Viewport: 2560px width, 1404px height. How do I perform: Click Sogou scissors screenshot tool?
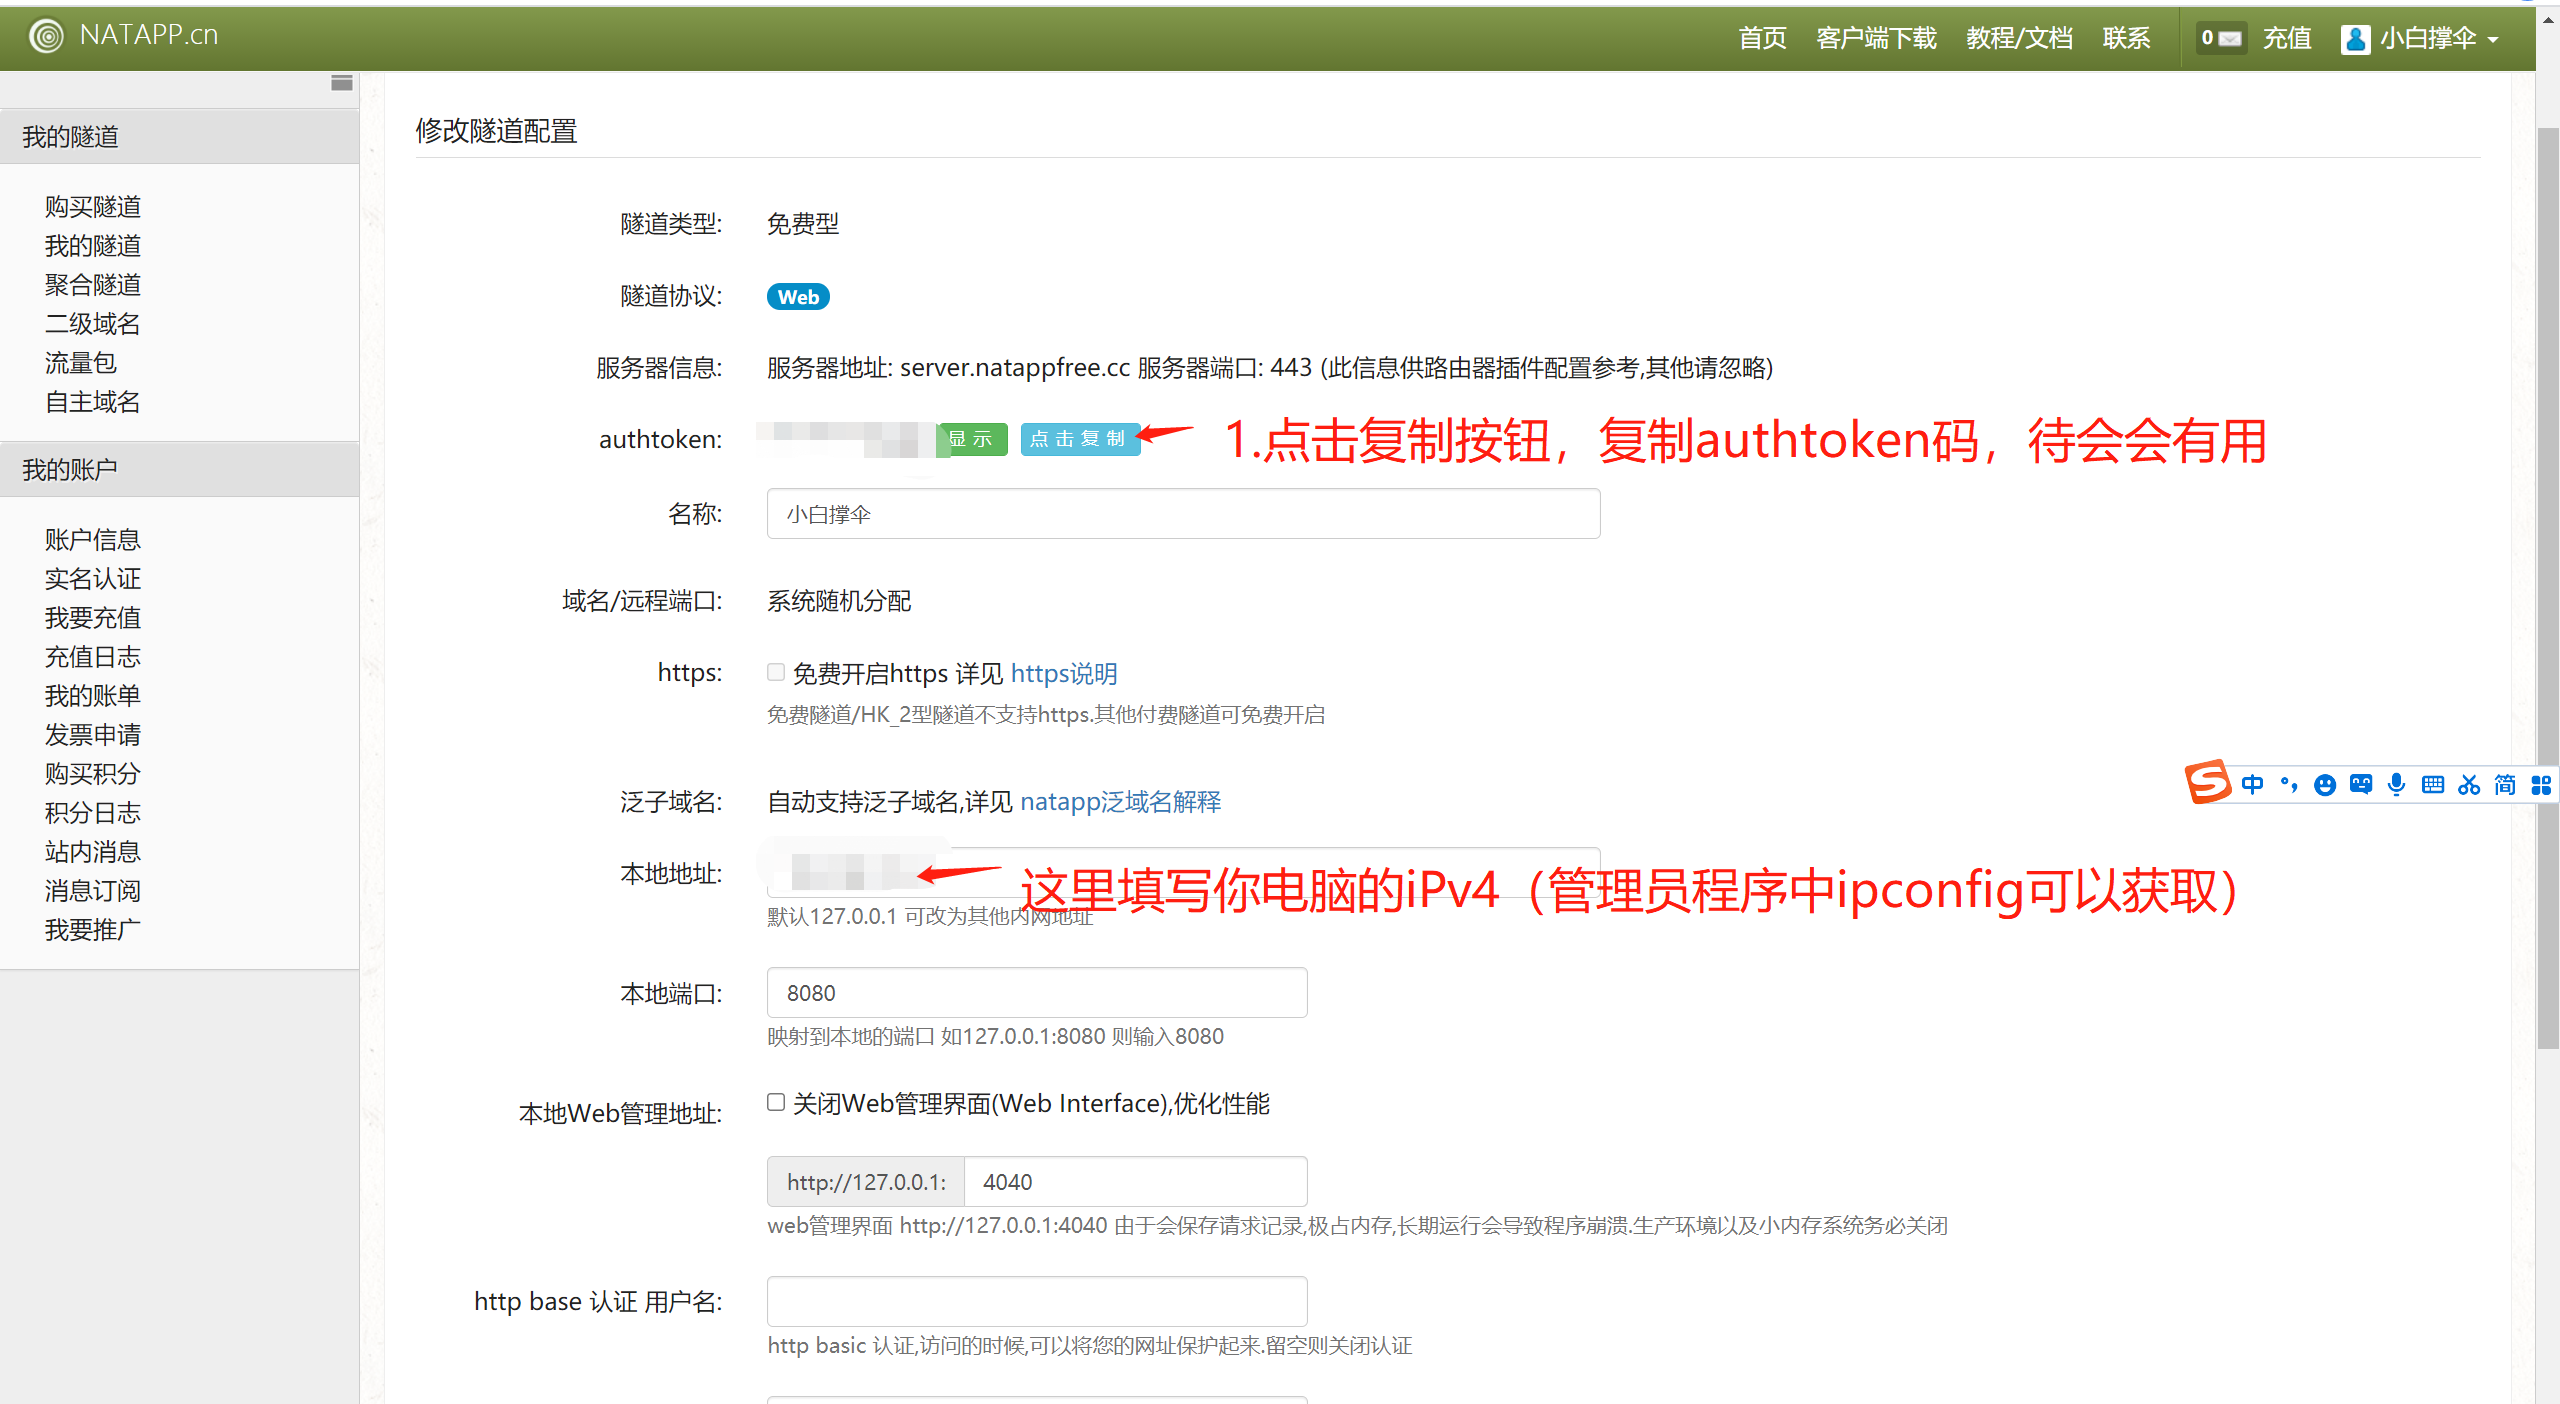click(2469, 785)
